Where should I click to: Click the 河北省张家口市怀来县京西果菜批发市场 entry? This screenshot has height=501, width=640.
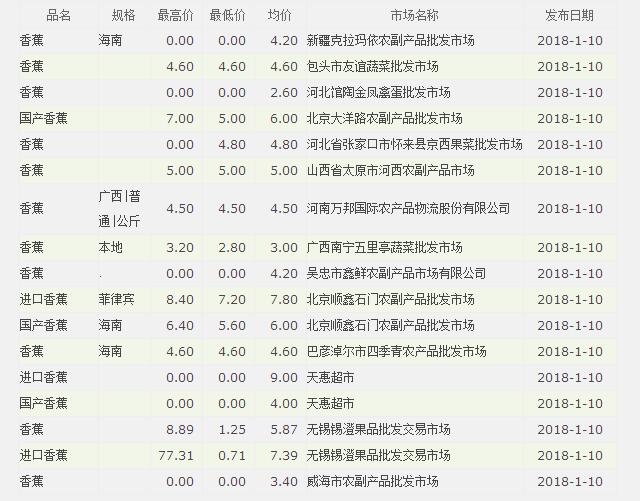pos(414,144)
